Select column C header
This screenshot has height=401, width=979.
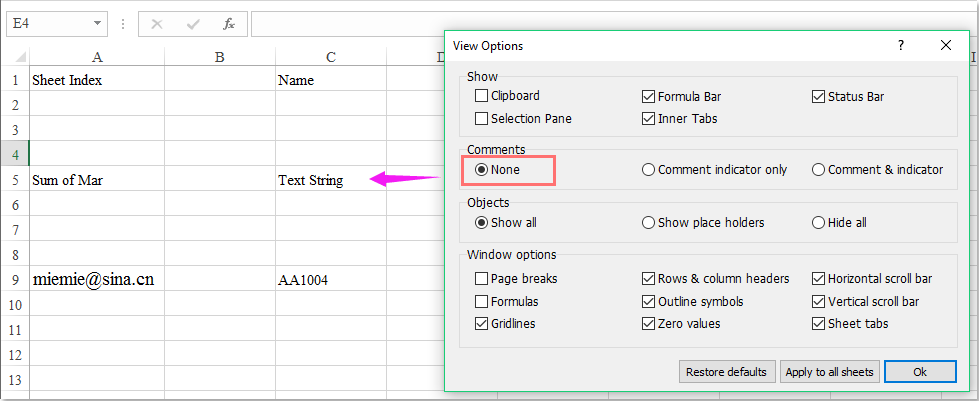[x=330, y=57]
